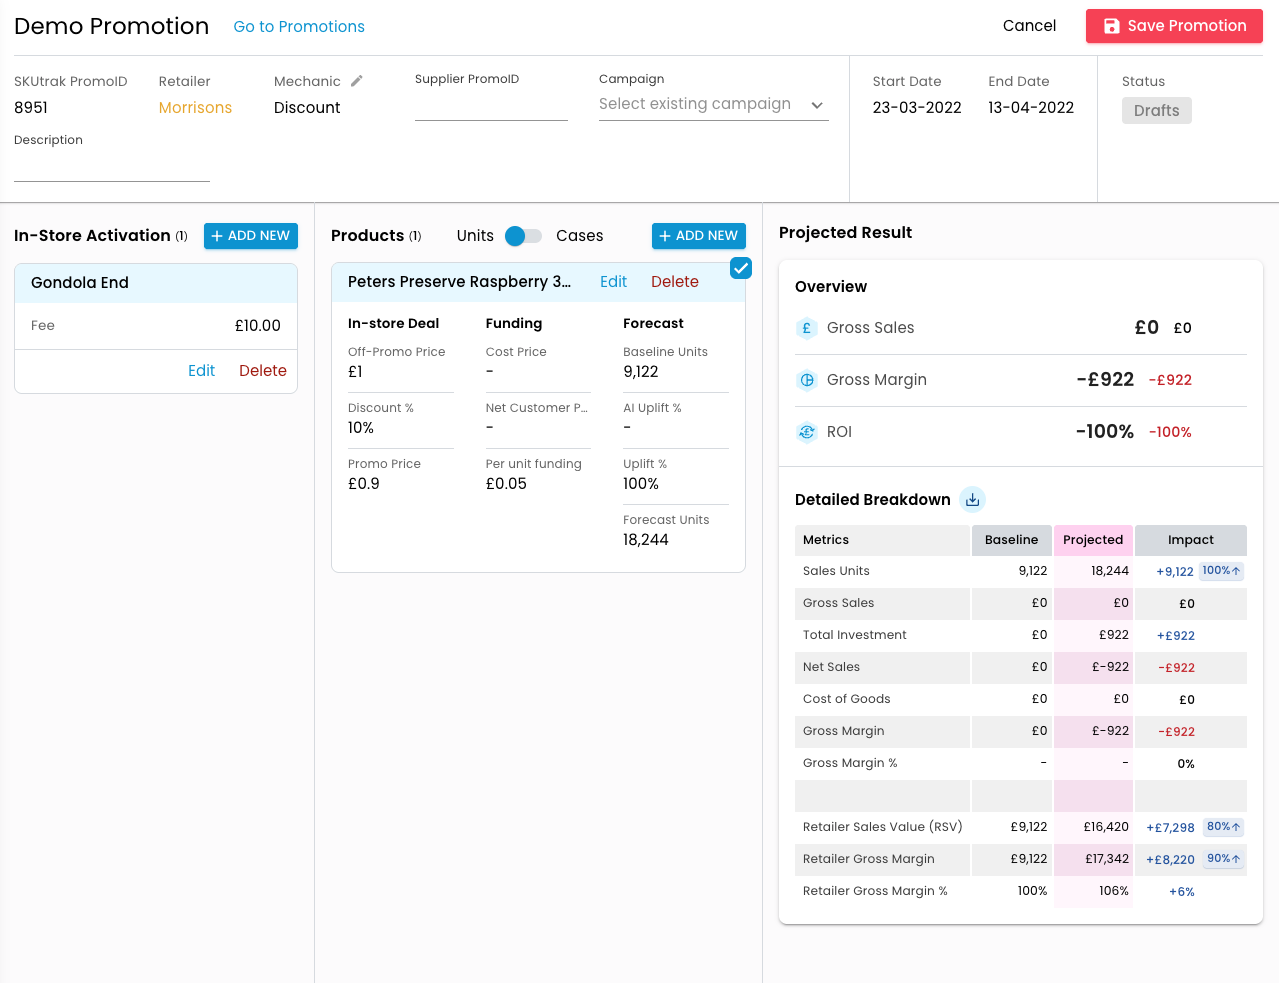Image resolution: width=1279 pixels, height=983 pixels.
Task: Click the download icon beside Detailed Breakdown
Action: 972,499
